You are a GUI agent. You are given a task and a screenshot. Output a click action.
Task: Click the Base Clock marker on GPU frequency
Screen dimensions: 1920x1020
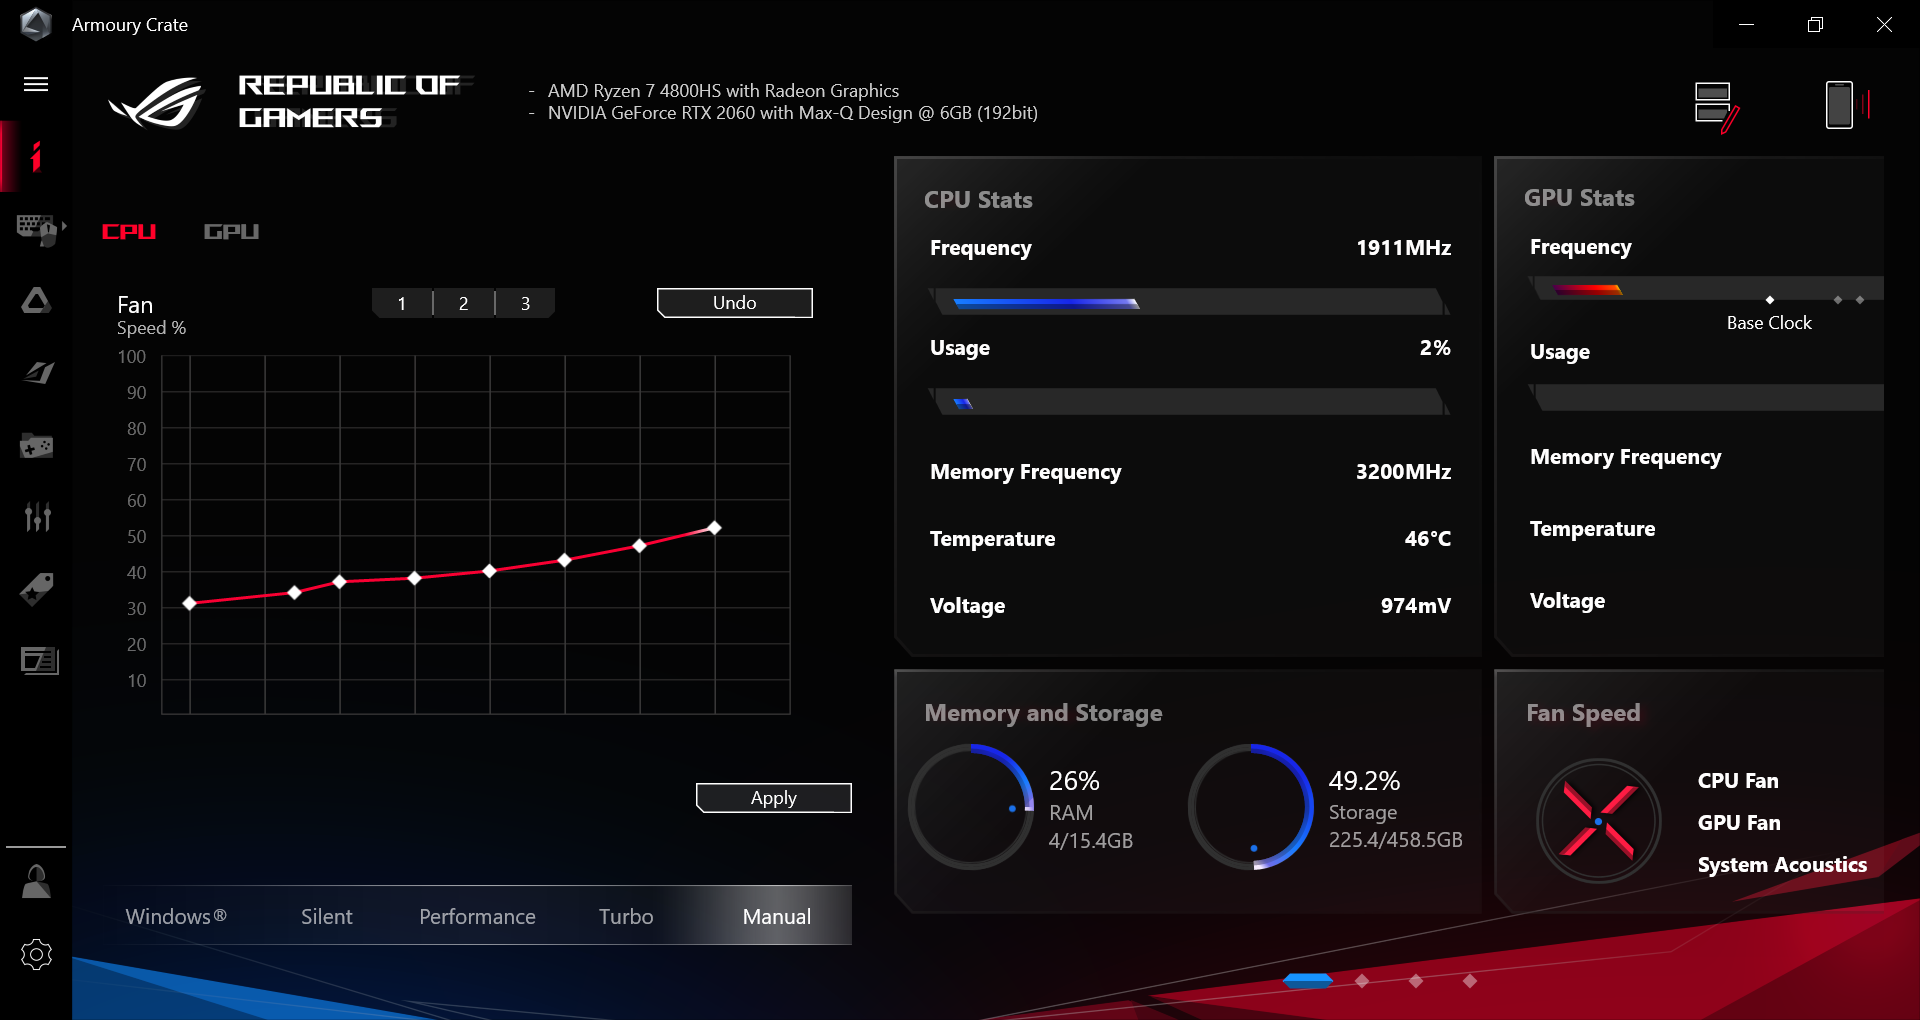tap(1770, 300)
